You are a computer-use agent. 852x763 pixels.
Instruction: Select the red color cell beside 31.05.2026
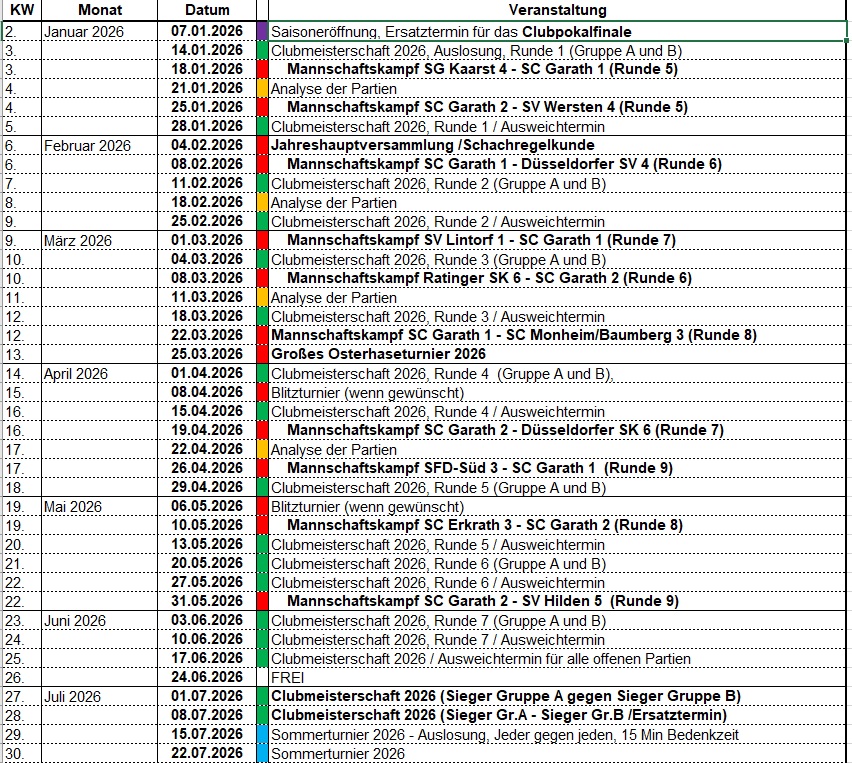[263, 601]
